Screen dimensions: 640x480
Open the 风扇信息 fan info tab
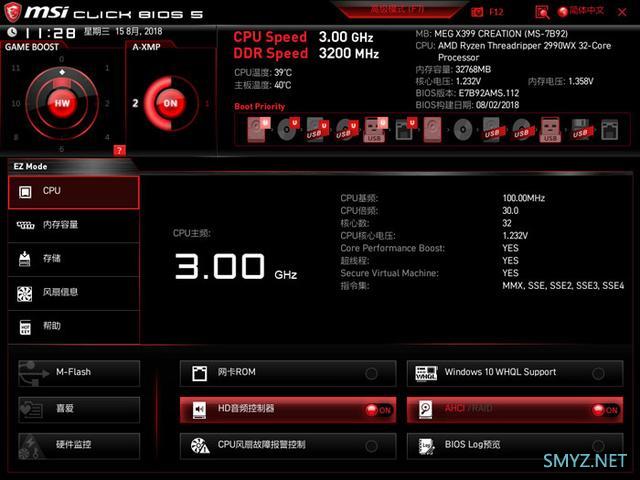[73, 293]
